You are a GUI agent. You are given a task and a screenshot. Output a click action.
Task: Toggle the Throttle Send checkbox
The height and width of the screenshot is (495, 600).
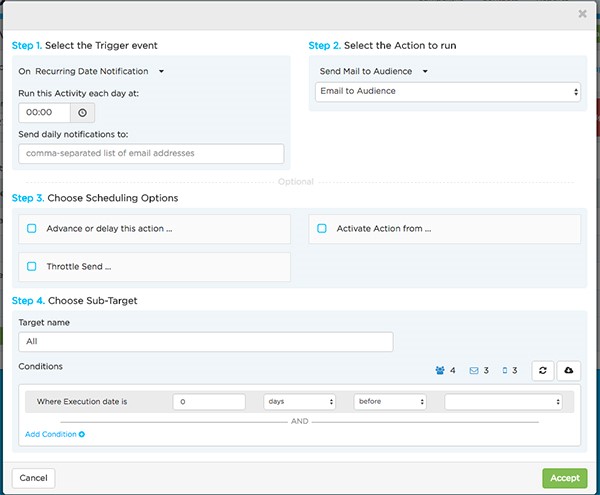tap(32, 266)
